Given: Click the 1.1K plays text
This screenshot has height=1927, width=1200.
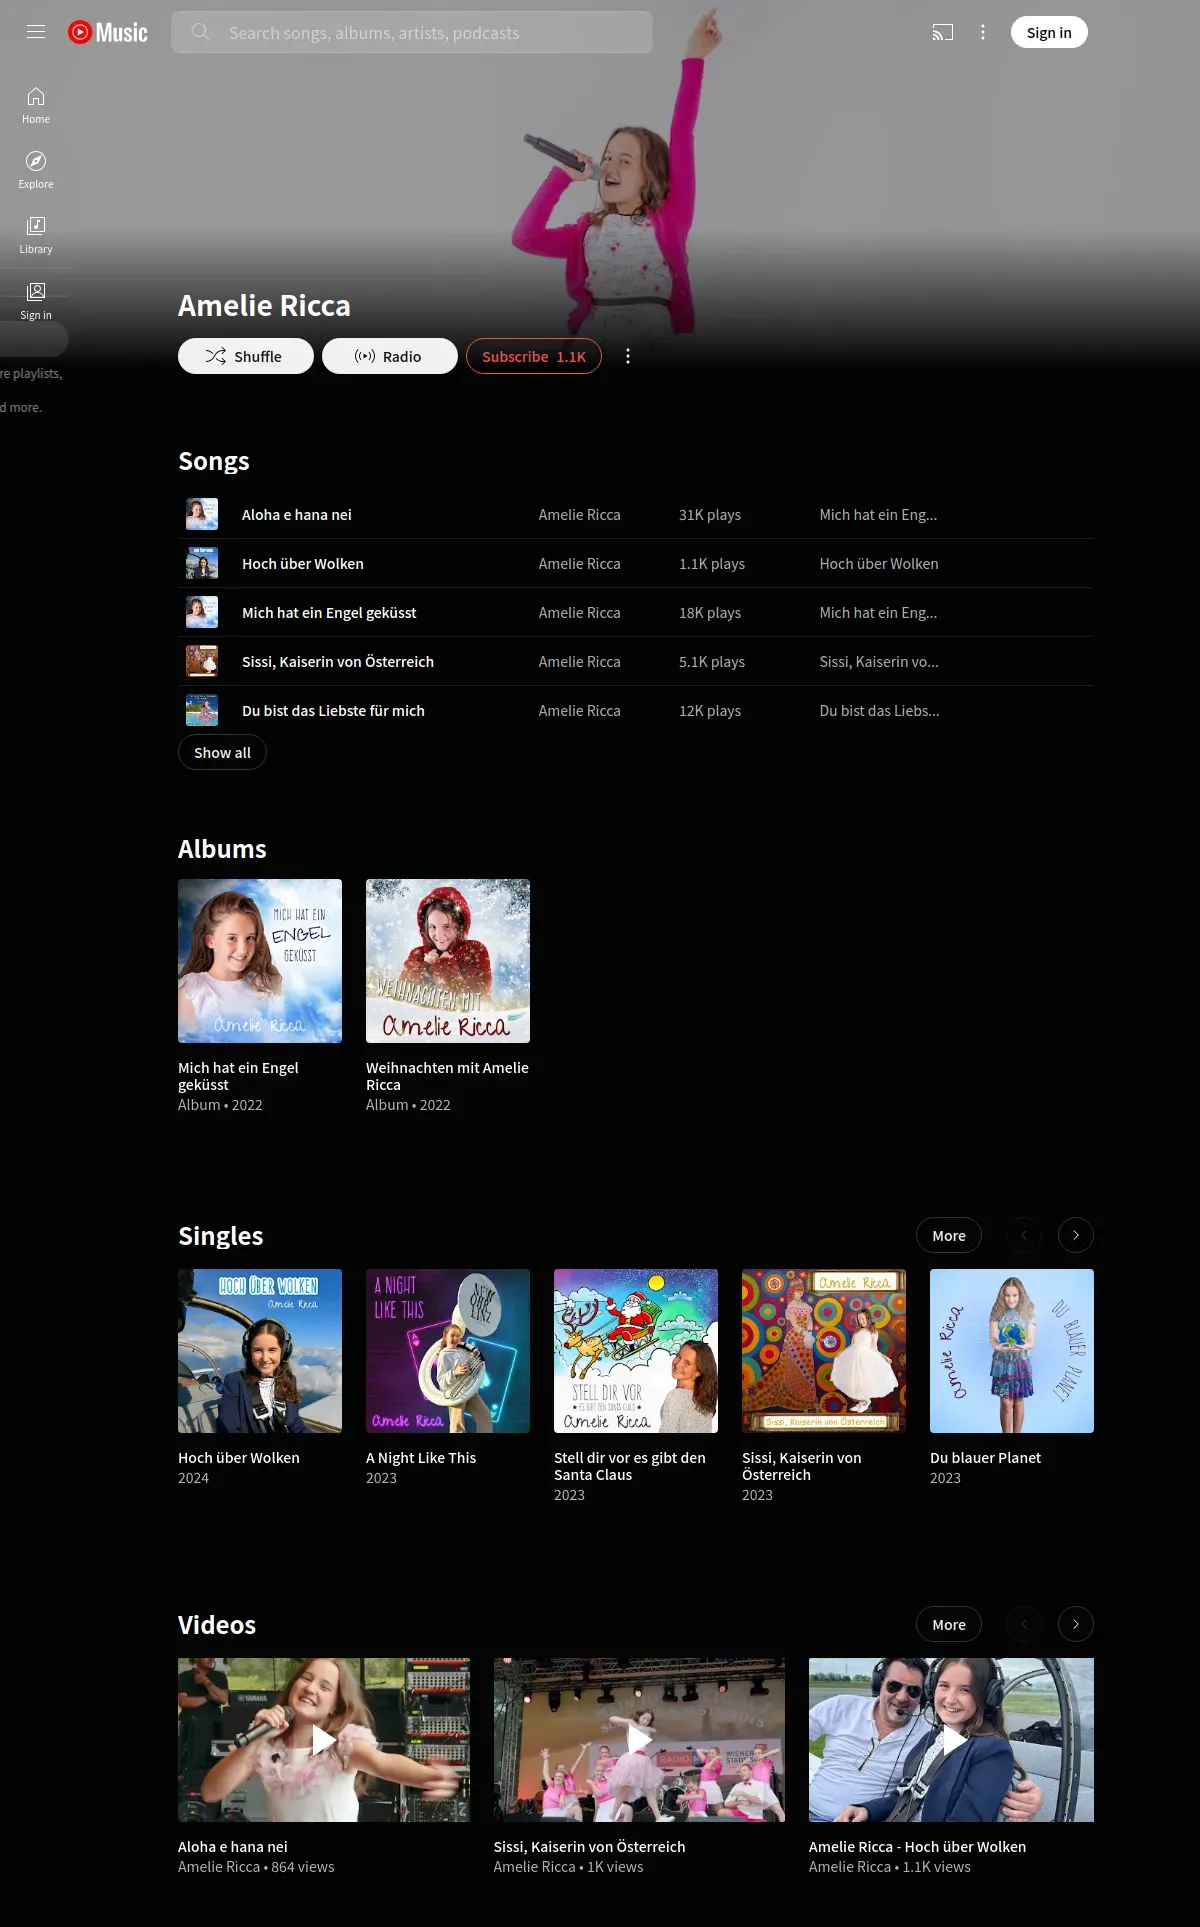Looking at the screenshot, I should 712,563.
